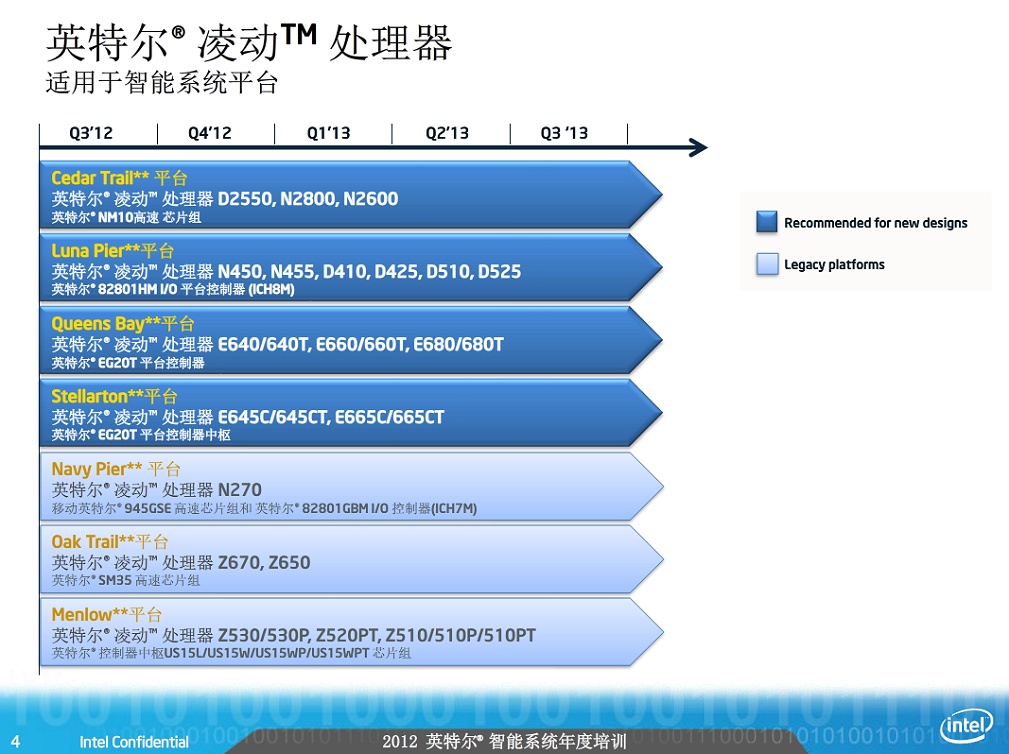Click the Q1'13 quarter label
The width and height of the screenshot is (1009, 754).
pos(328,133)
